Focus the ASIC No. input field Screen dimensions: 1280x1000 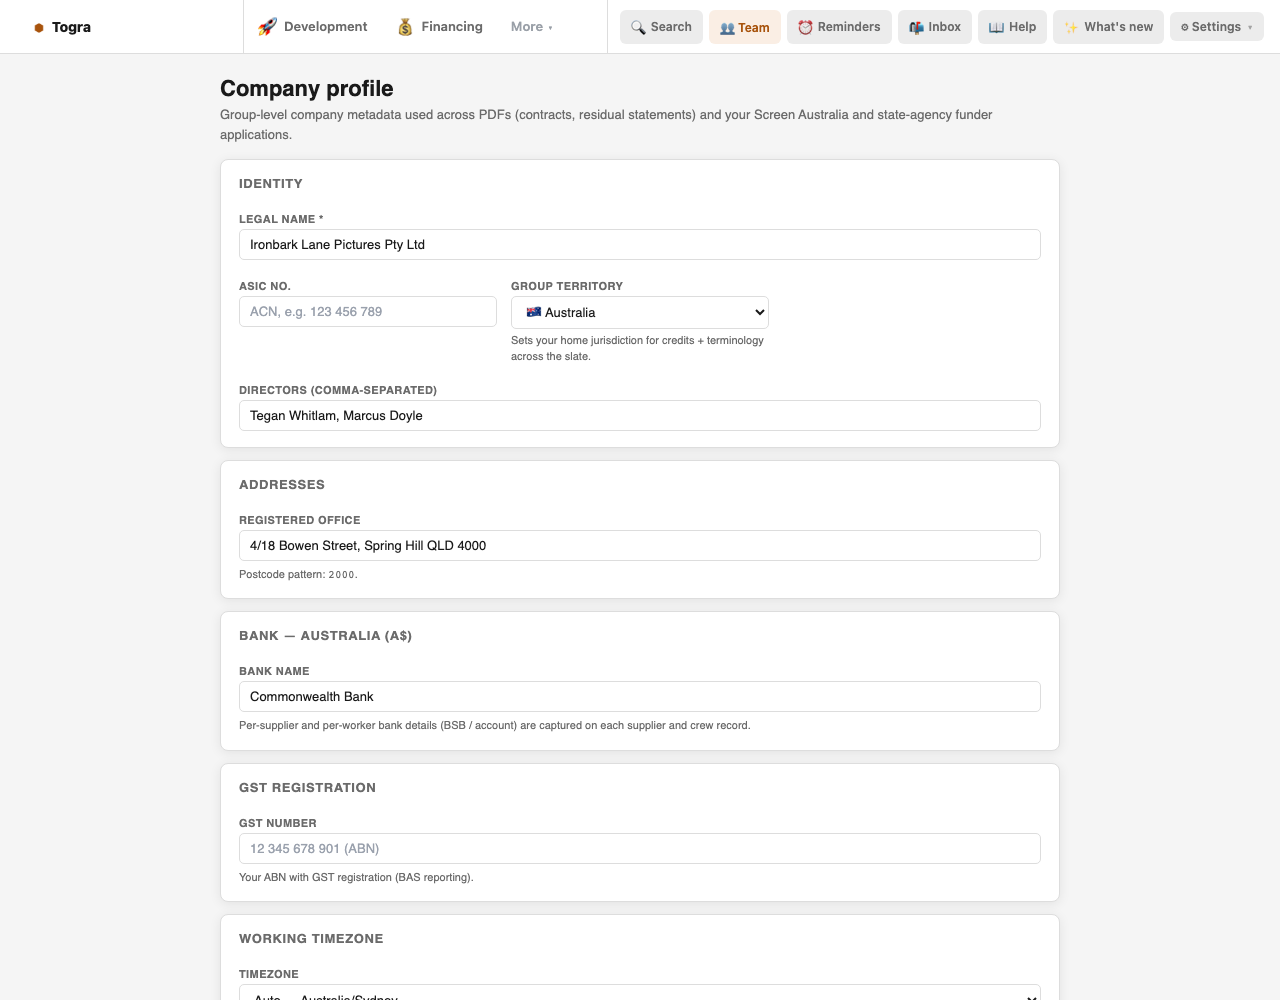coord(368,311)
